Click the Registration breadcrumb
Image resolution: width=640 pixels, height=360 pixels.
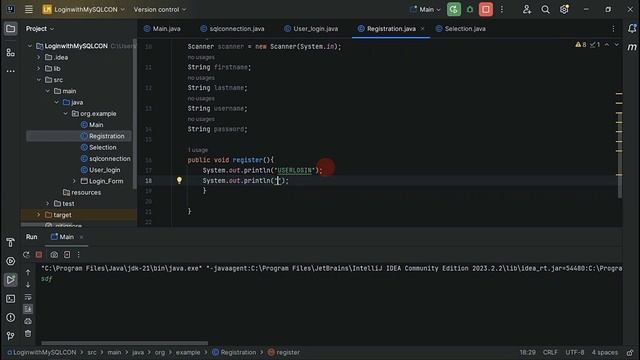point(234,352)
